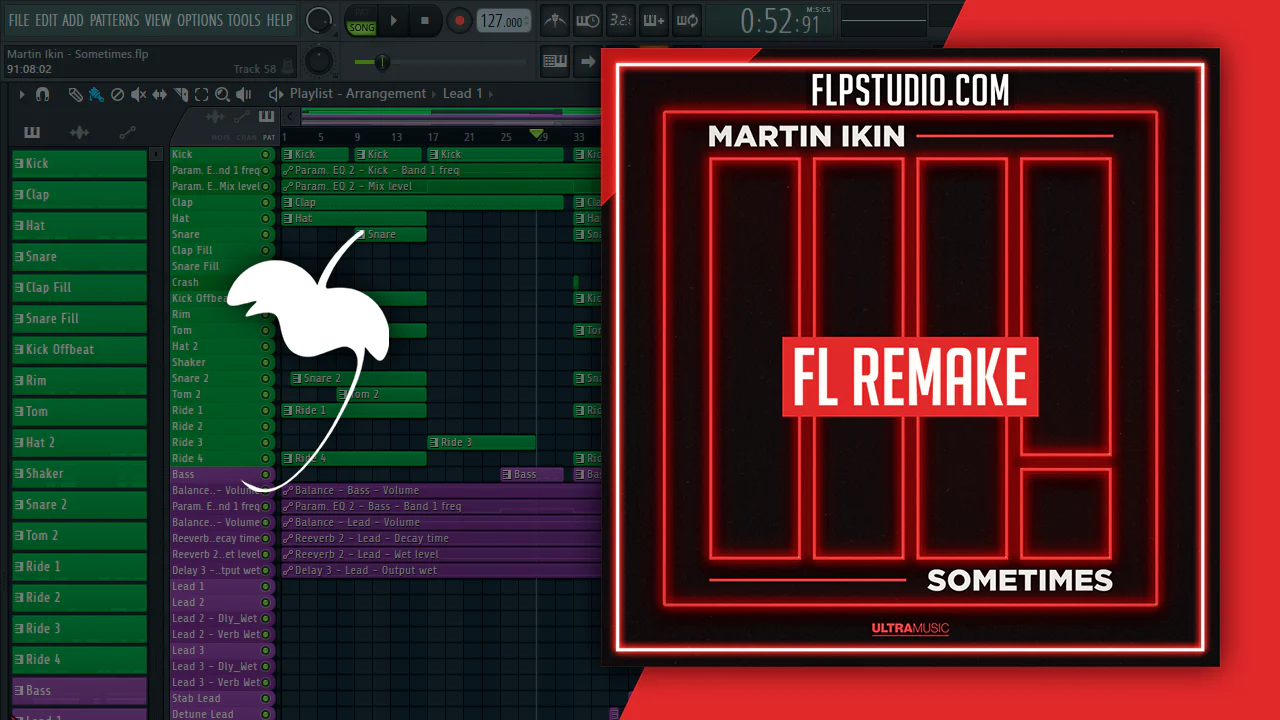The height and width of the screenshot is (720, 1280).
Task: Enable the wait-for-input-before-recording icon
Action: pos(589,20)
